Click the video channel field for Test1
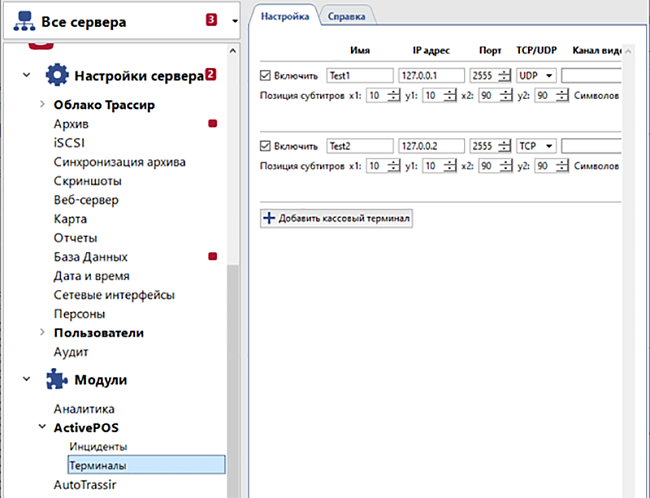The image size is (650, 498). click(x=592, y=75)
